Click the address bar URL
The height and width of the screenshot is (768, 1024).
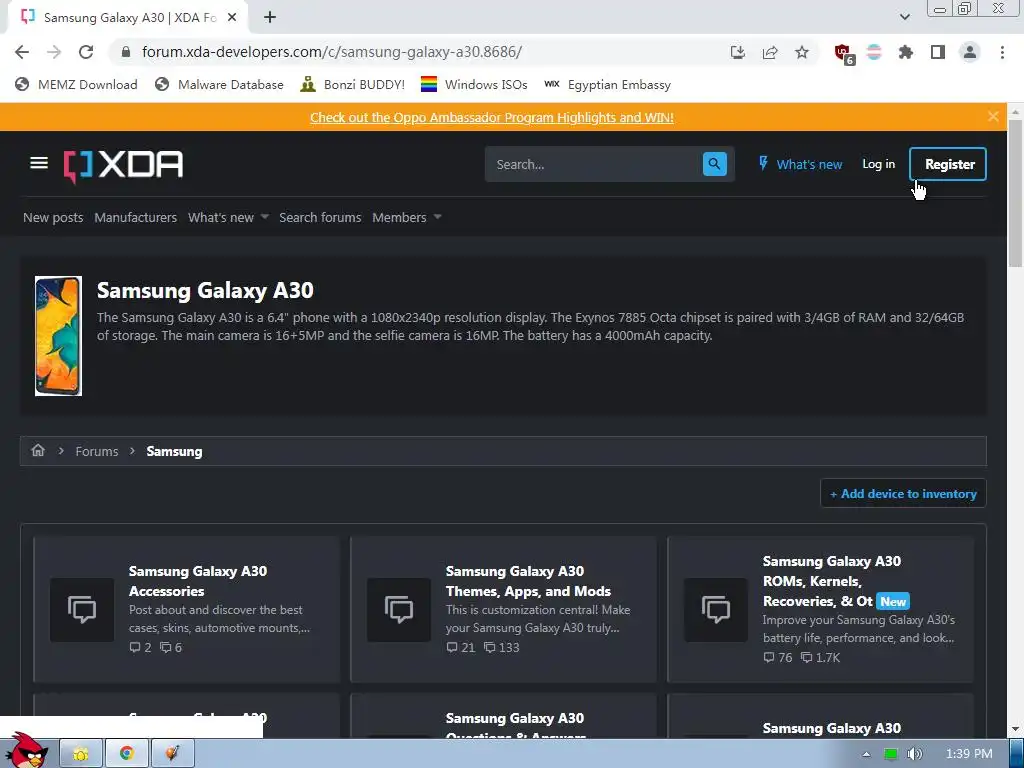[x=332, y=52]
